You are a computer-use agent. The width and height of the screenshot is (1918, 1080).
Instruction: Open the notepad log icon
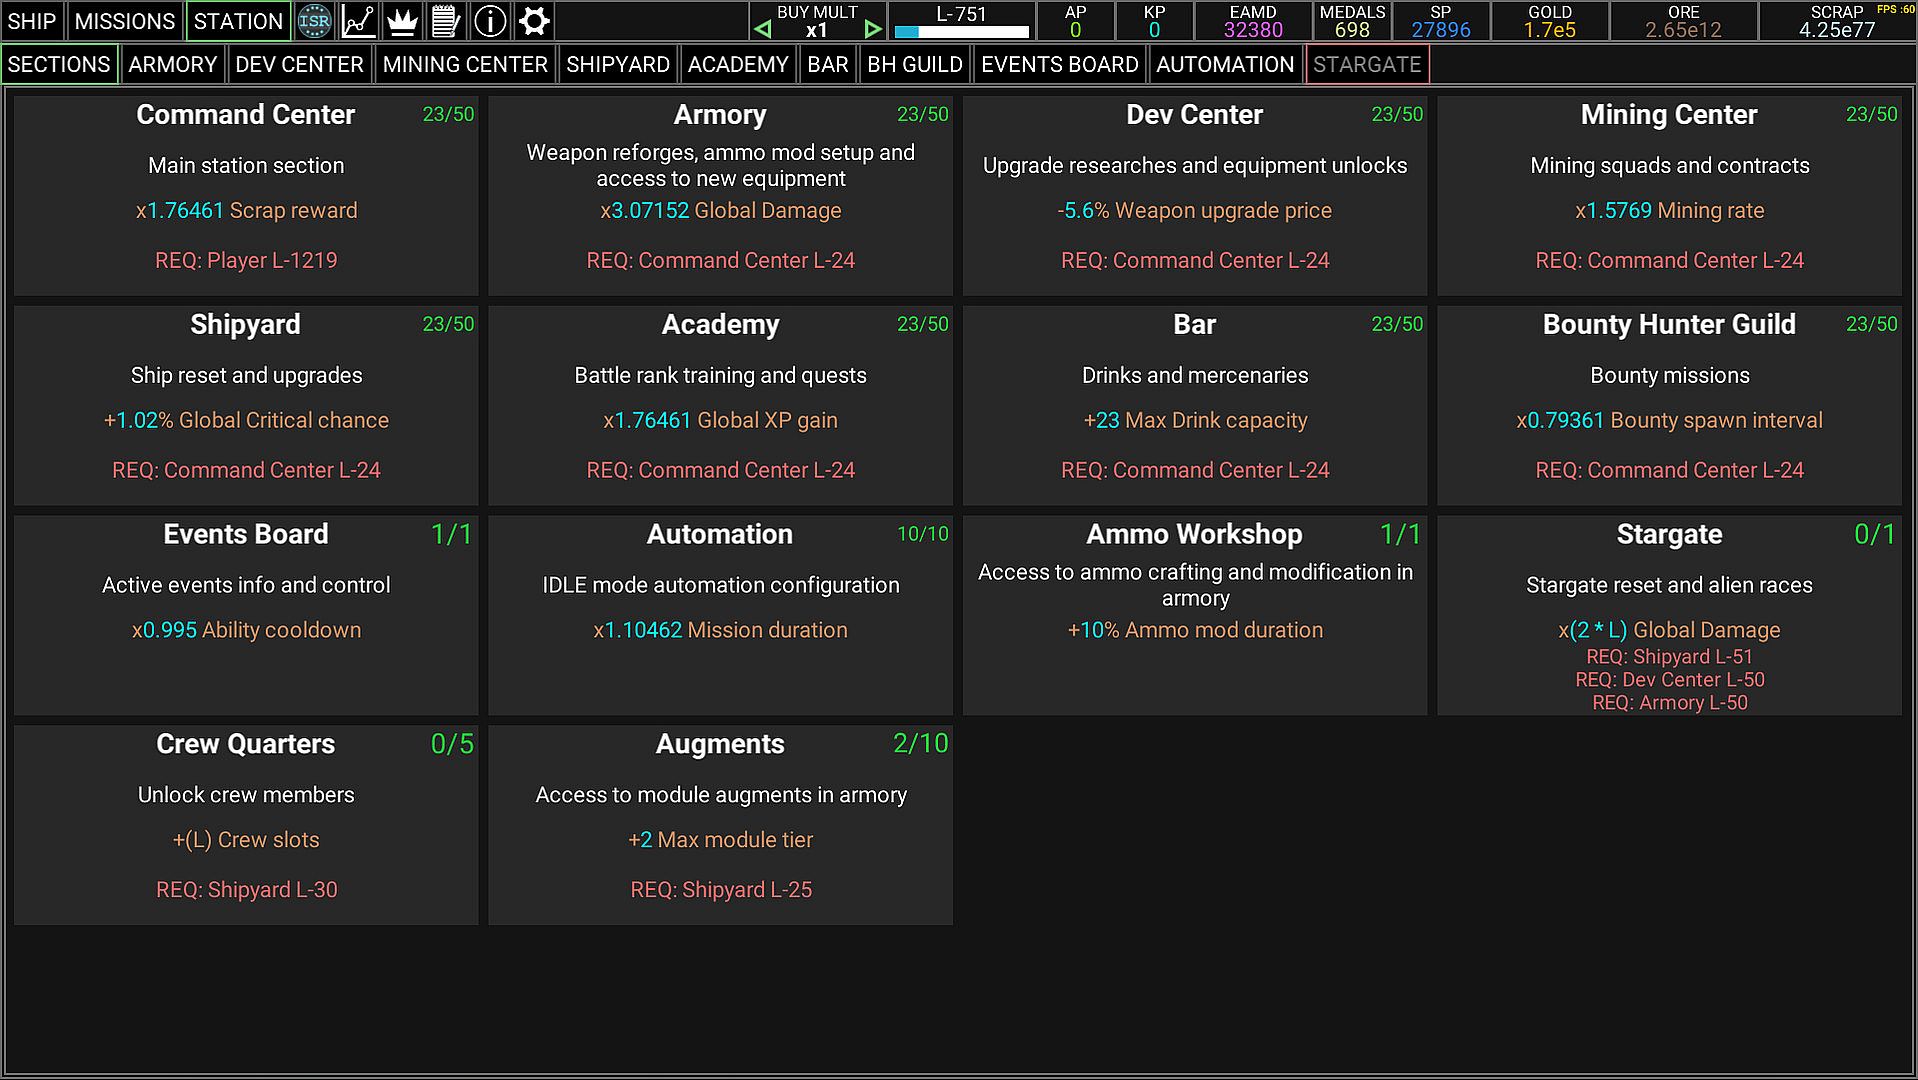click(x=446, y=21)
